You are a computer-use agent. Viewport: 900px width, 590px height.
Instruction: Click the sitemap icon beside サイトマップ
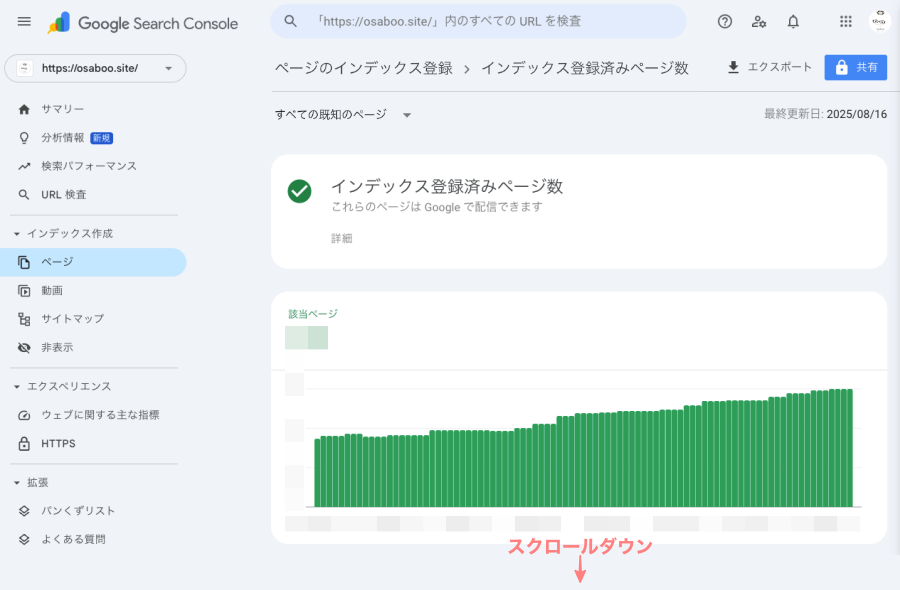(x=24, y=319)
